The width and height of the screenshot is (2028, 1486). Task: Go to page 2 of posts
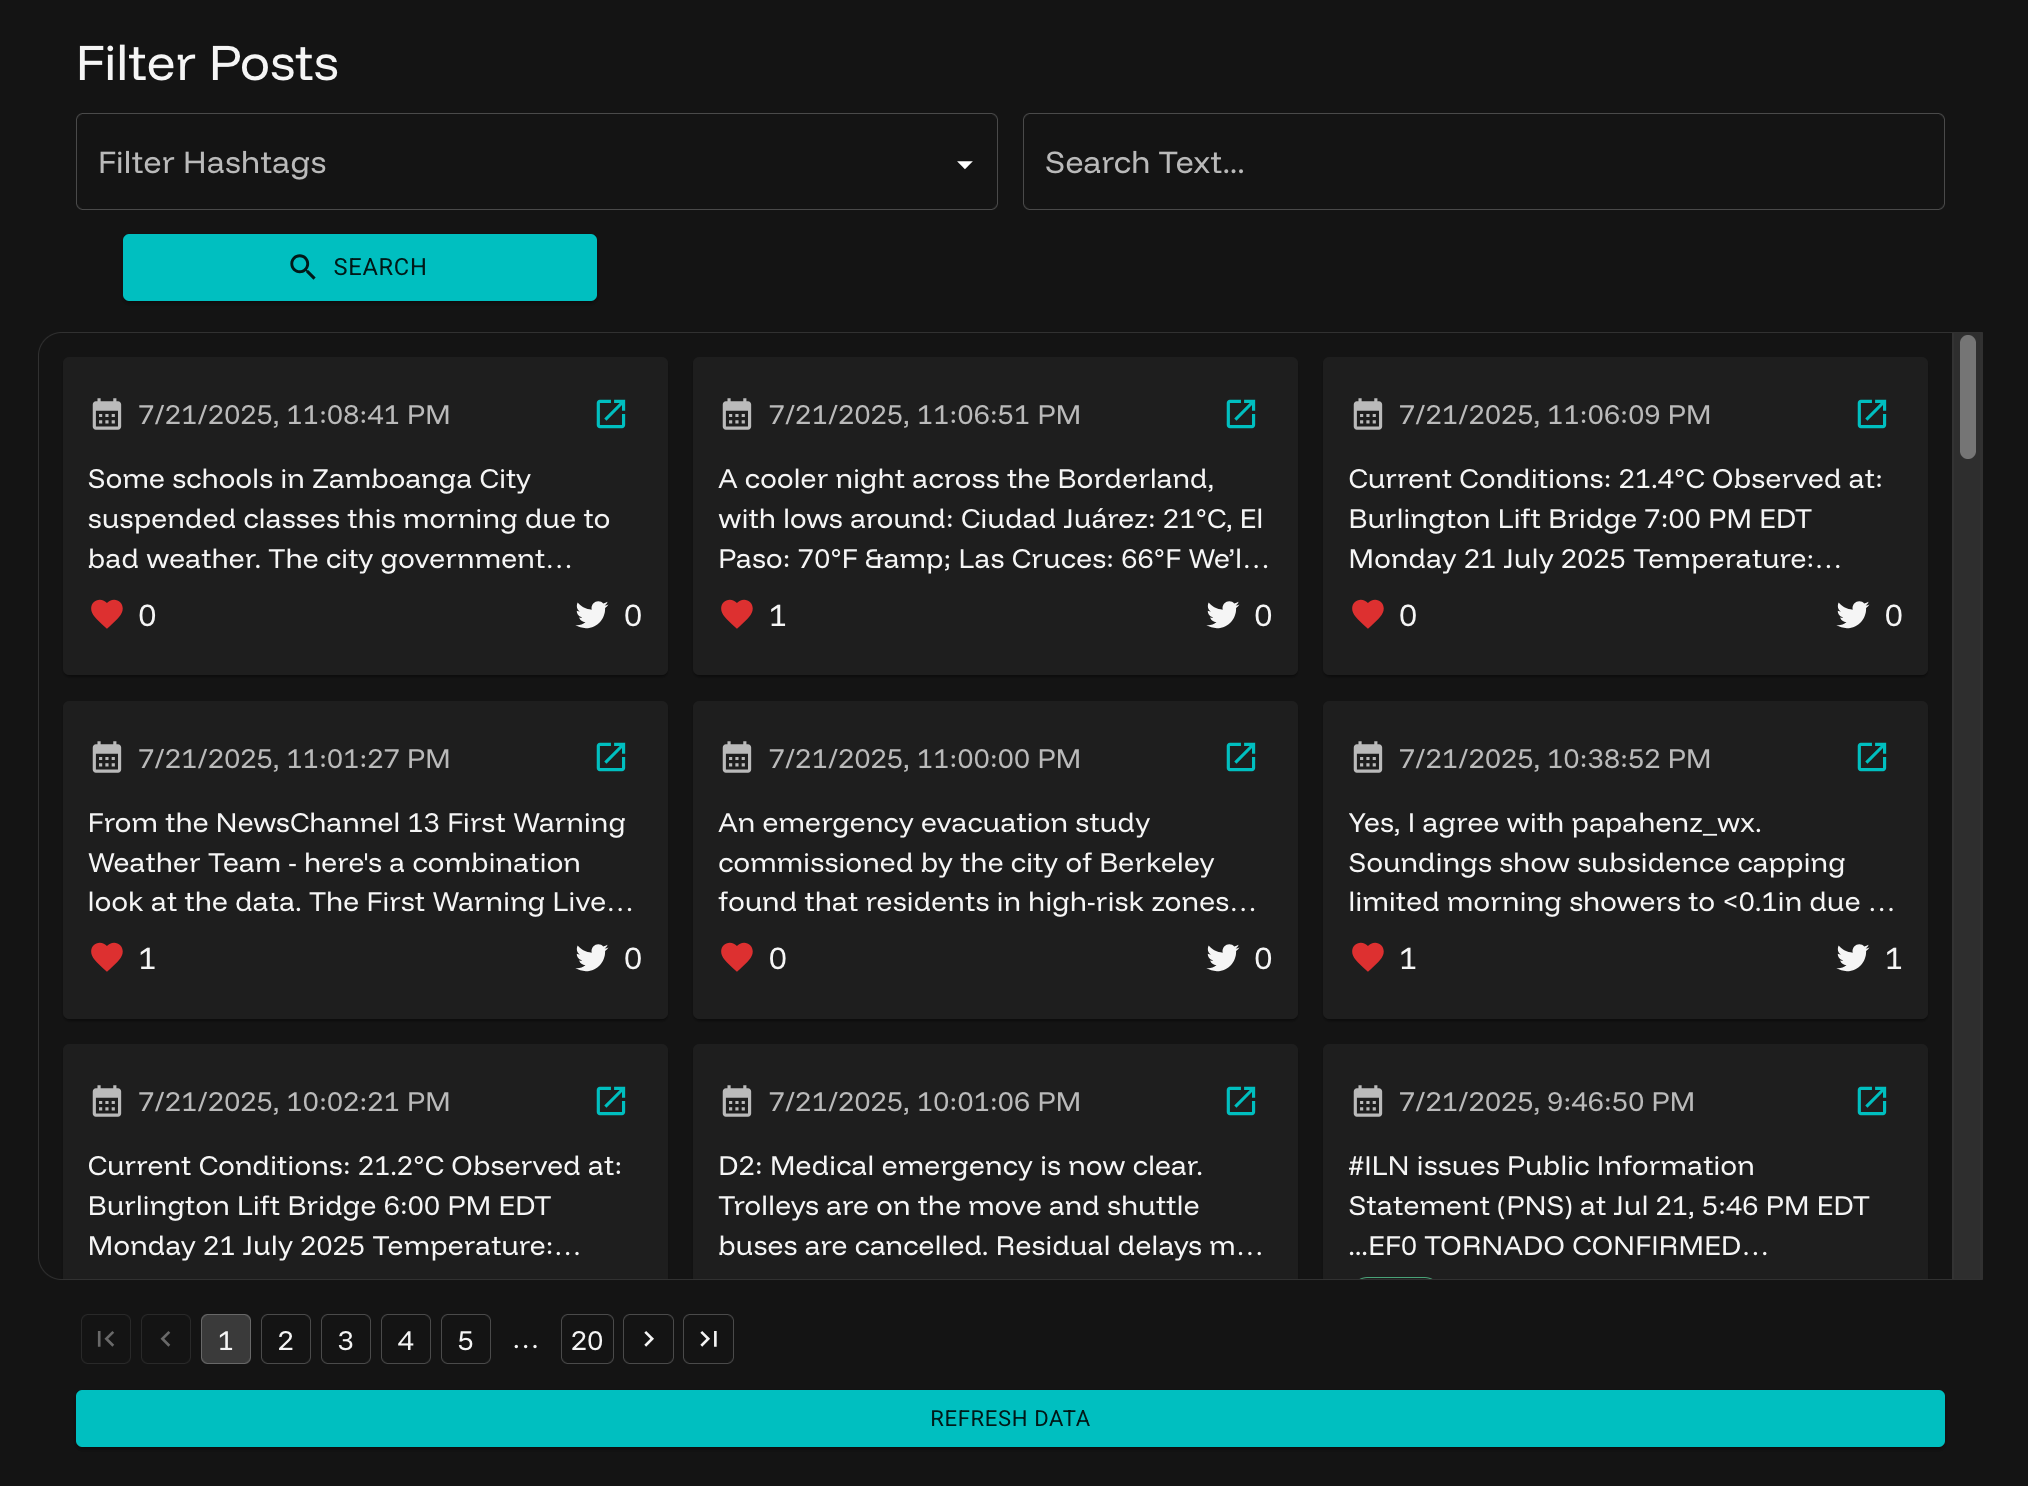click(285, 1339)
